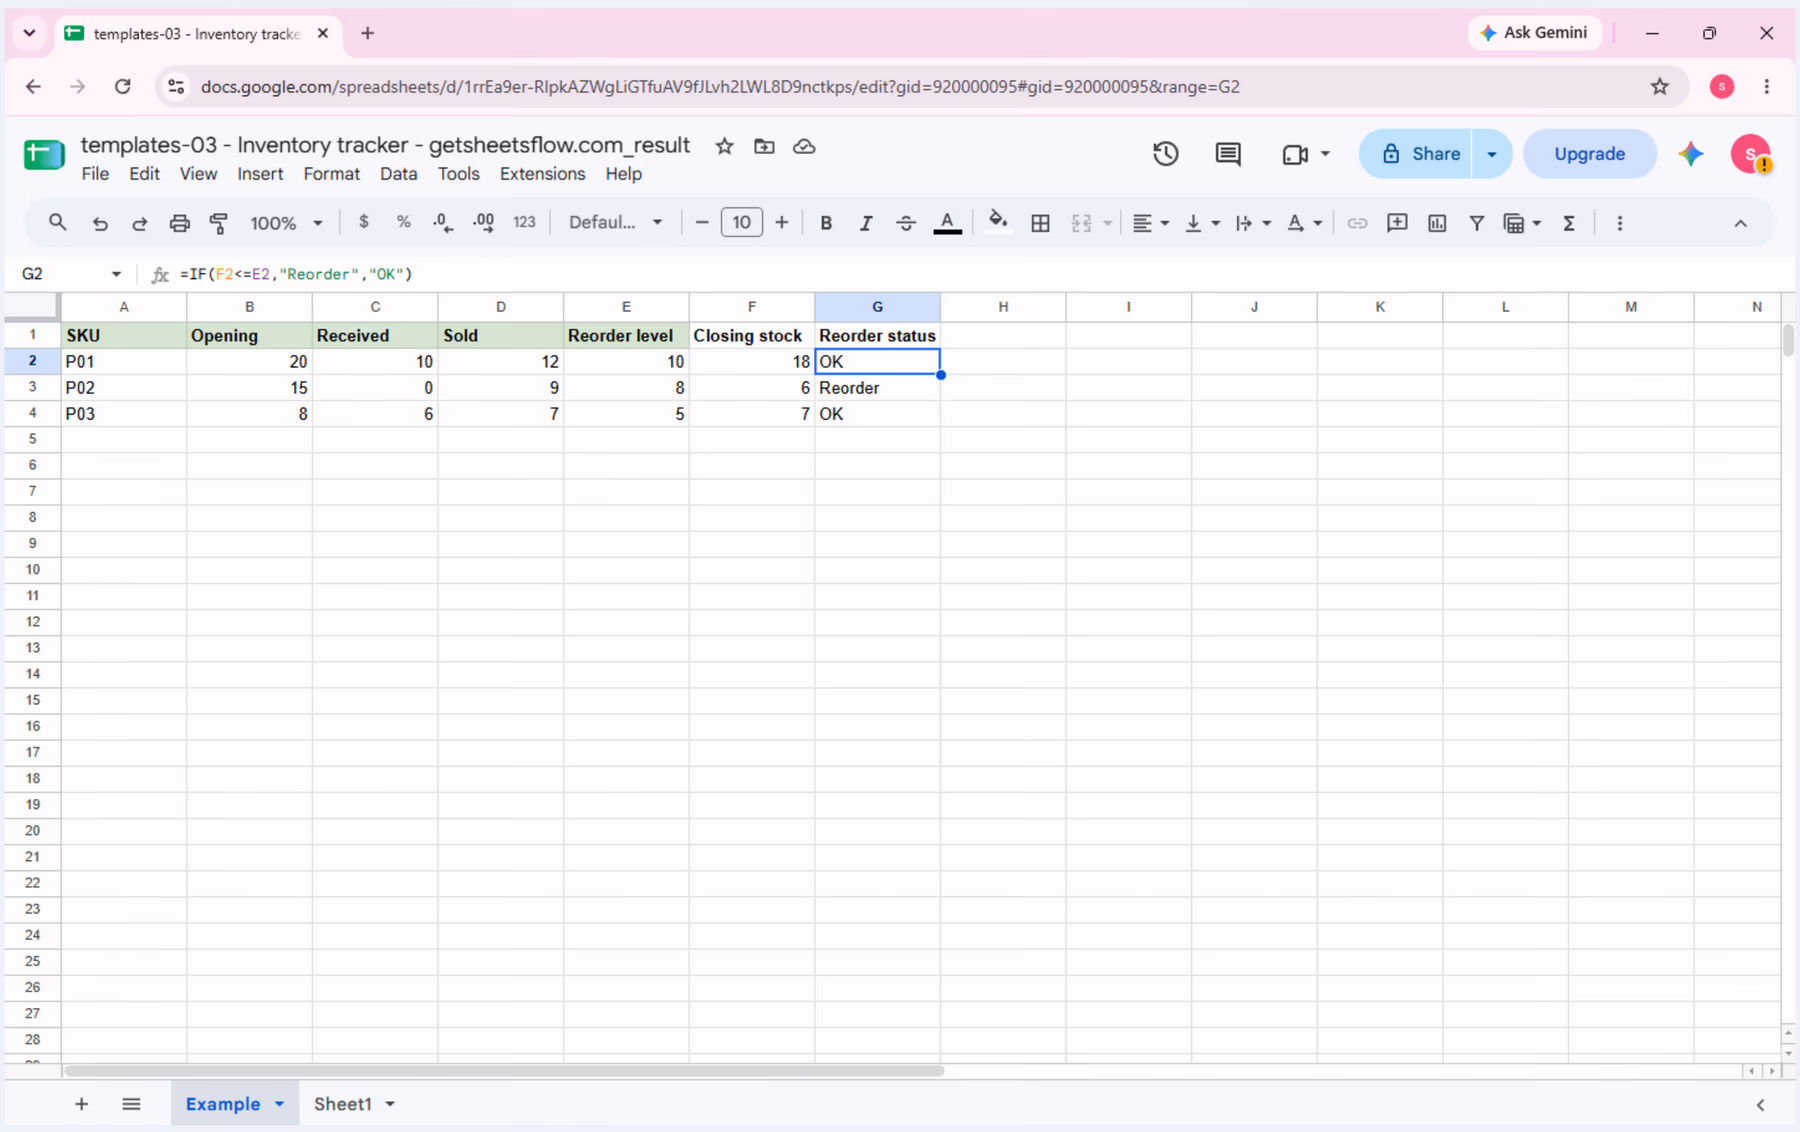This screenshot has width=1800, height=1132.
Task: Toggle bold formatting
Action: 826,223
